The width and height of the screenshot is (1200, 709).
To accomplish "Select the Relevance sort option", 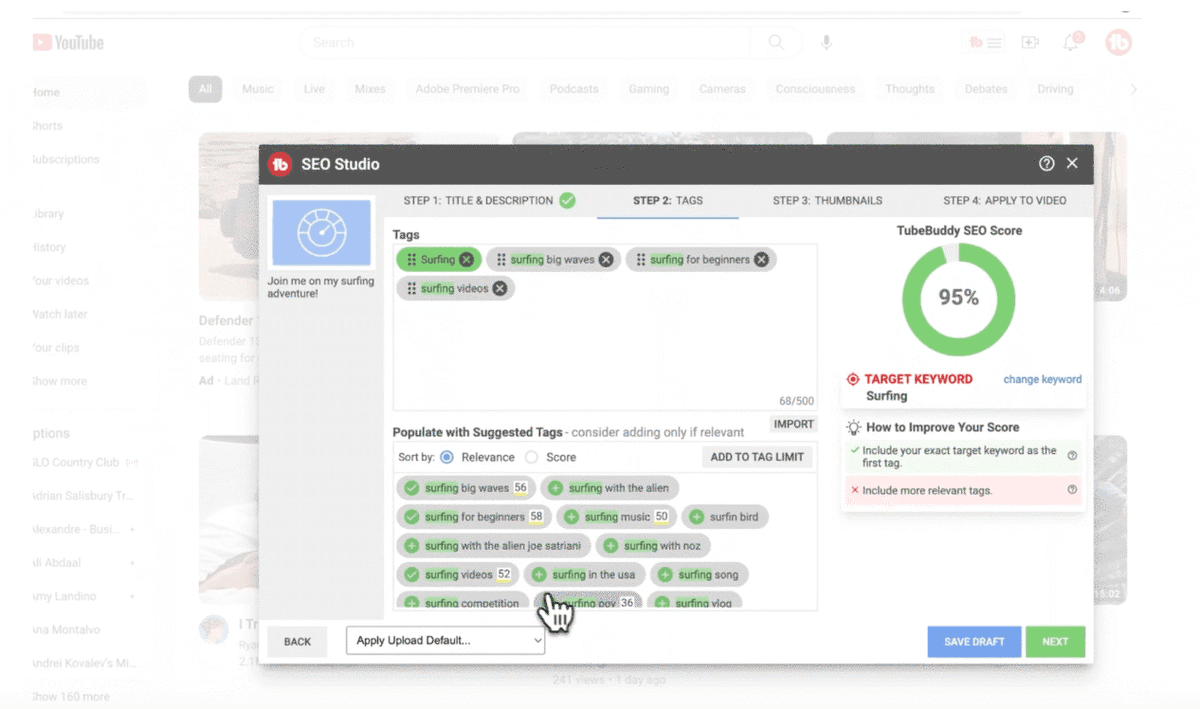I will pos(447,457).
